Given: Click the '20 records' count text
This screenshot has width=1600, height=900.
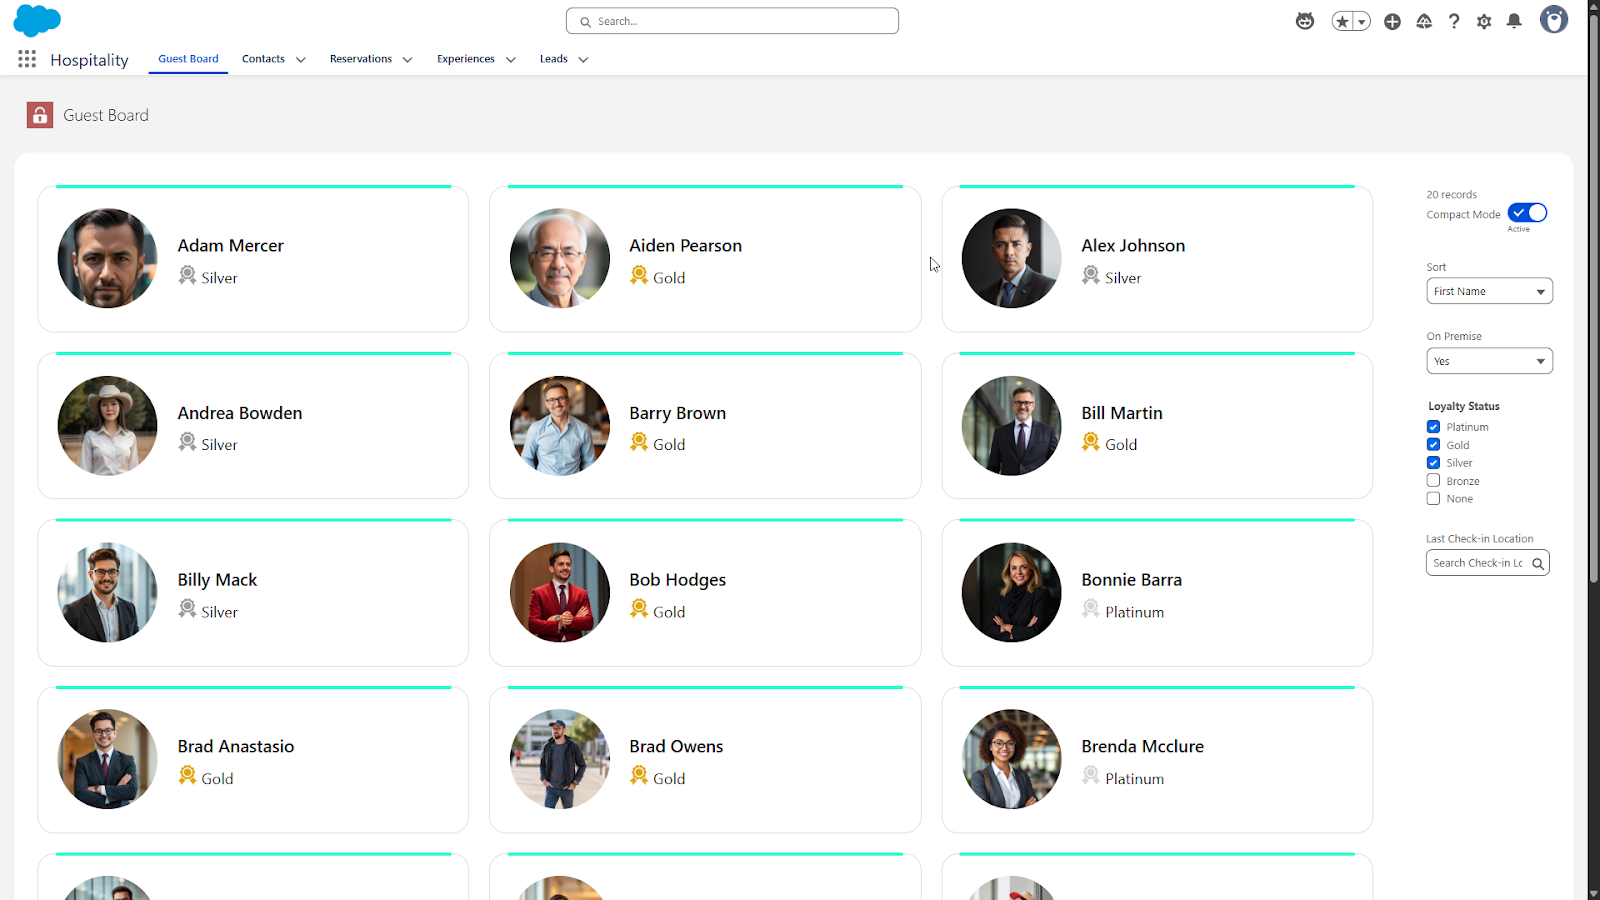Looking at the screenshot, I should [1451, 195].
